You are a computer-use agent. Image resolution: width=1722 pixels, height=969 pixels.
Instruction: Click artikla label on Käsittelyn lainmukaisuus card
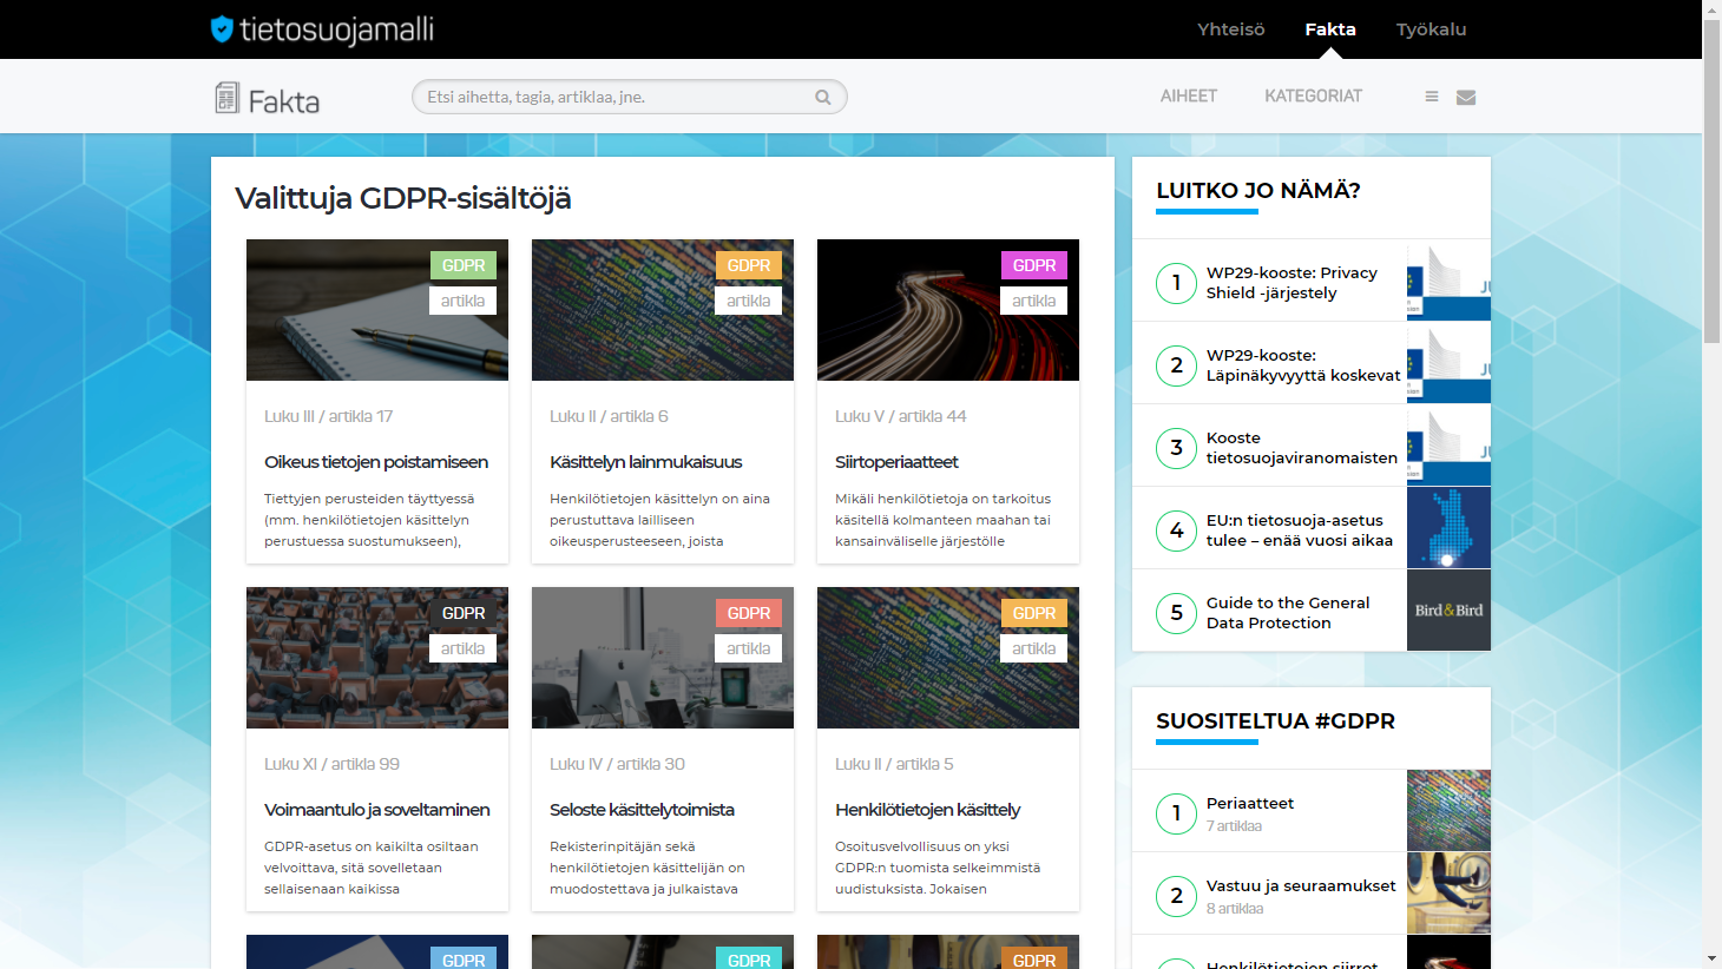748,301
